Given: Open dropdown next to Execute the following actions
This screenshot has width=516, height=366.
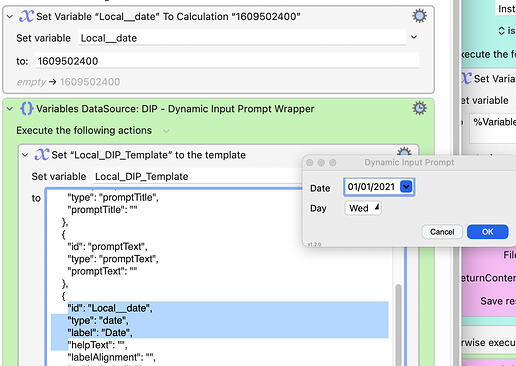Looking at the screenshot, I should click(x=166, y=131).
